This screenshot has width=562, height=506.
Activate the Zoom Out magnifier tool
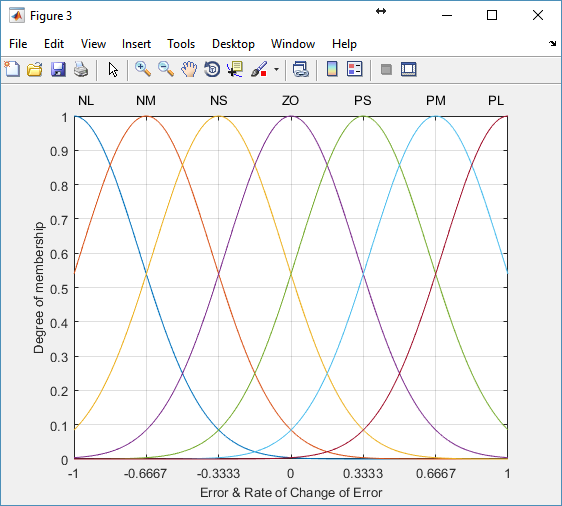pyautogui.click(x=166, y=69)
